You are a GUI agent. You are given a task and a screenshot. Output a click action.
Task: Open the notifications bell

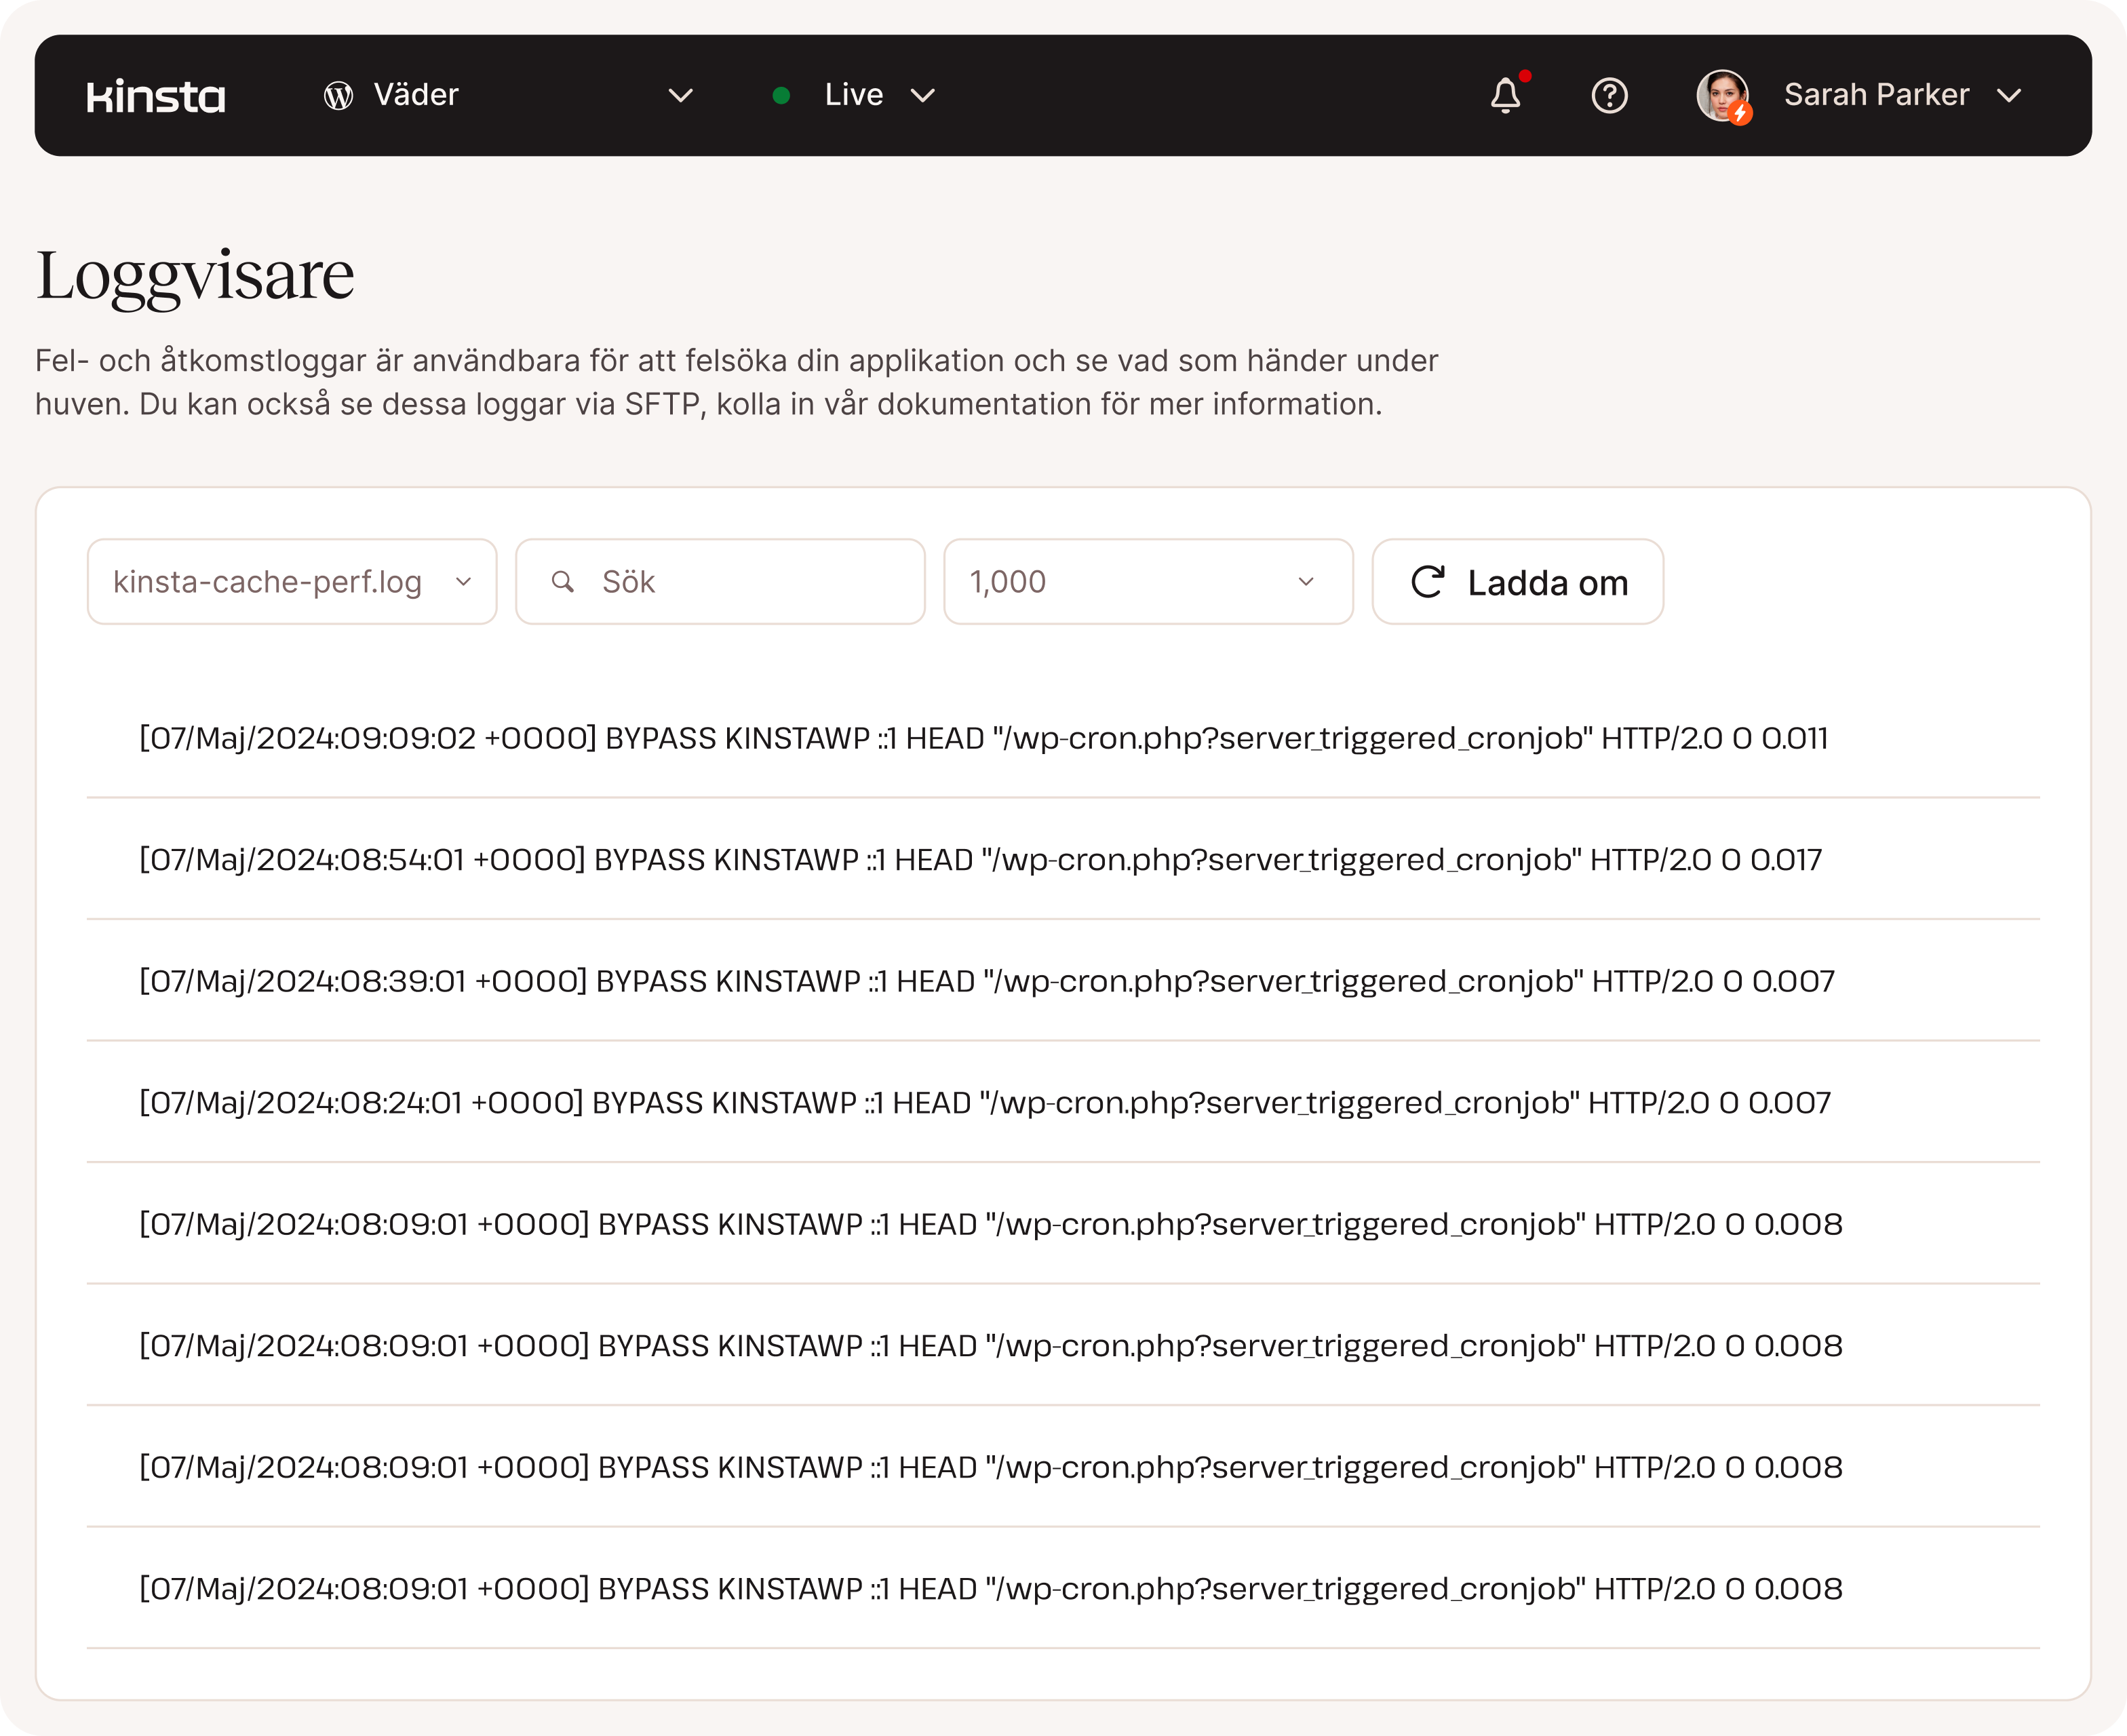click(x=1505, y=96)
